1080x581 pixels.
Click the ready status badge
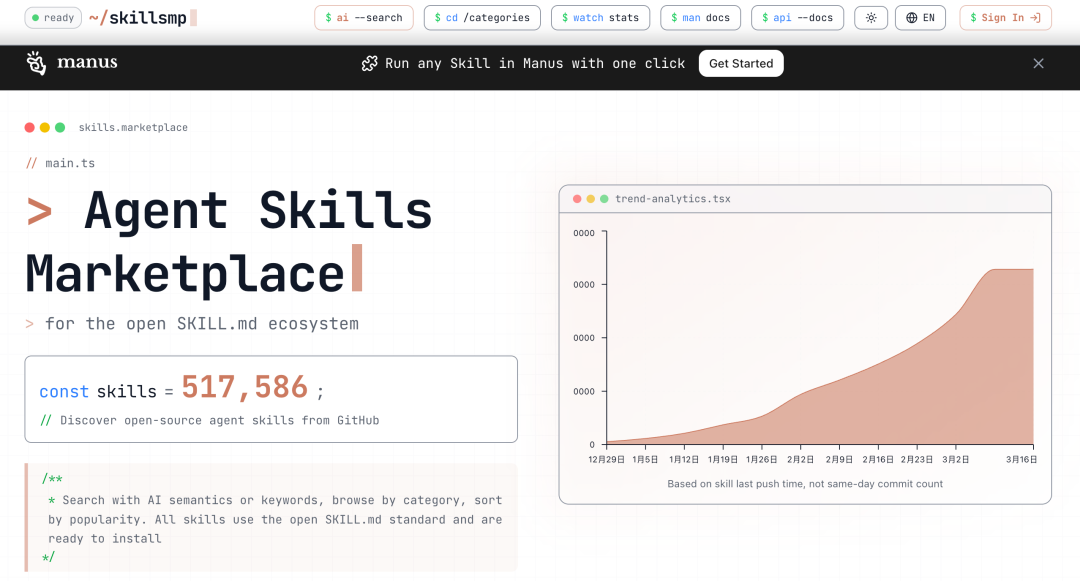(x=53, y=18)
